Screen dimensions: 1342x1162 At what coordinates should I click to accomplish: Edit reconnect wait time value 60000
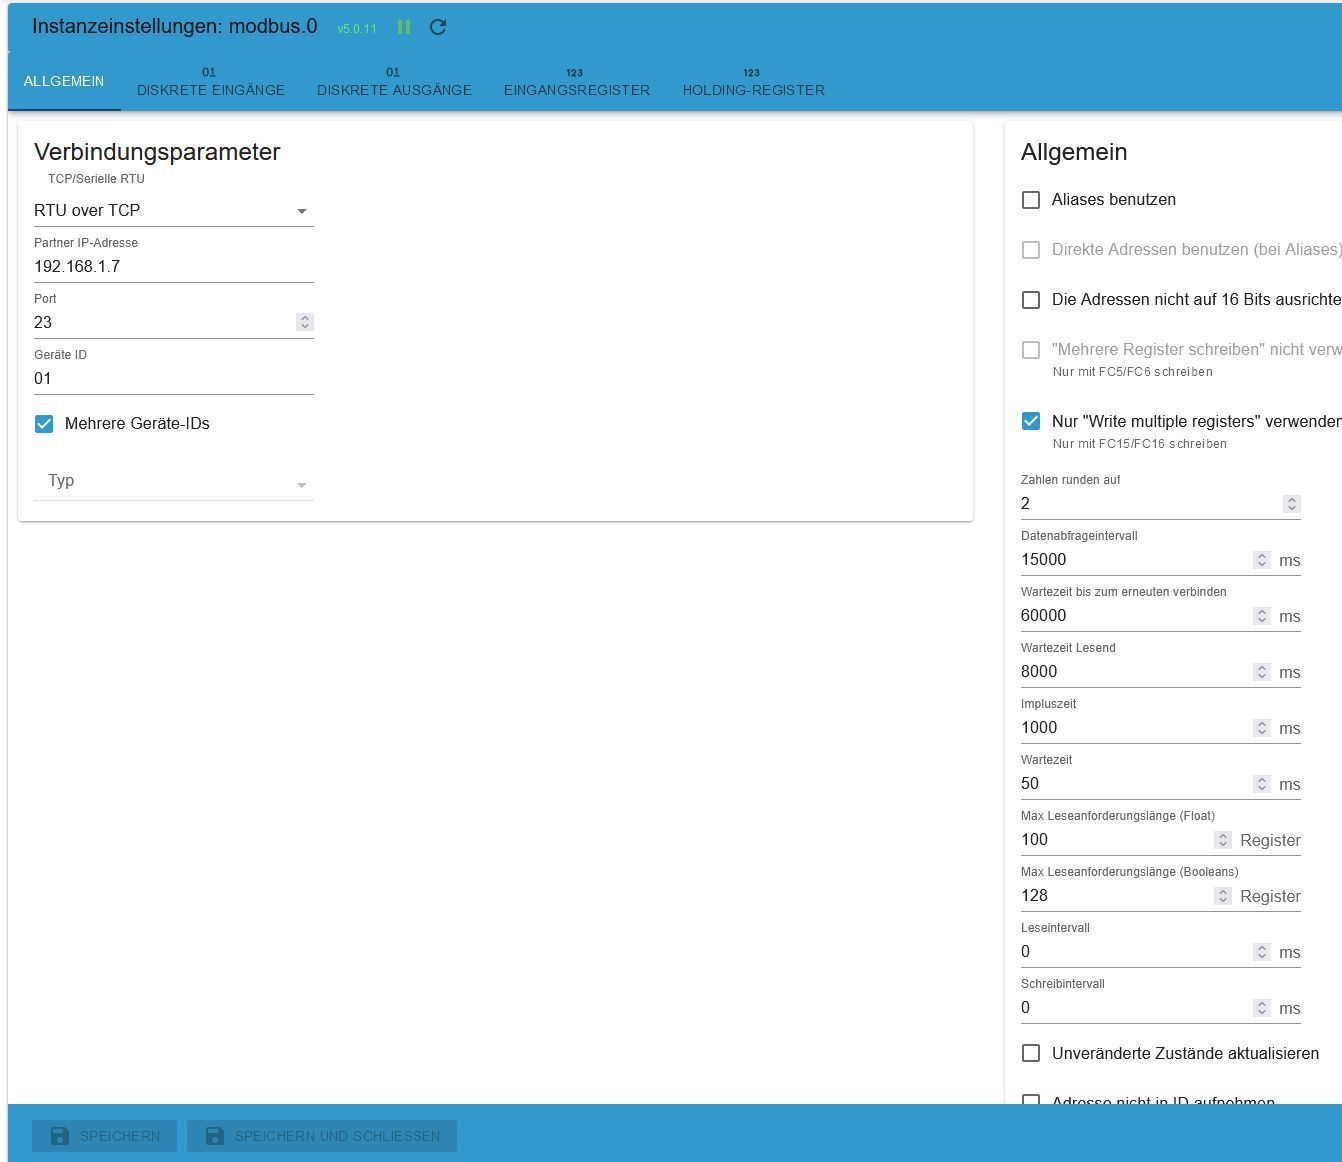pos(1135,616)
